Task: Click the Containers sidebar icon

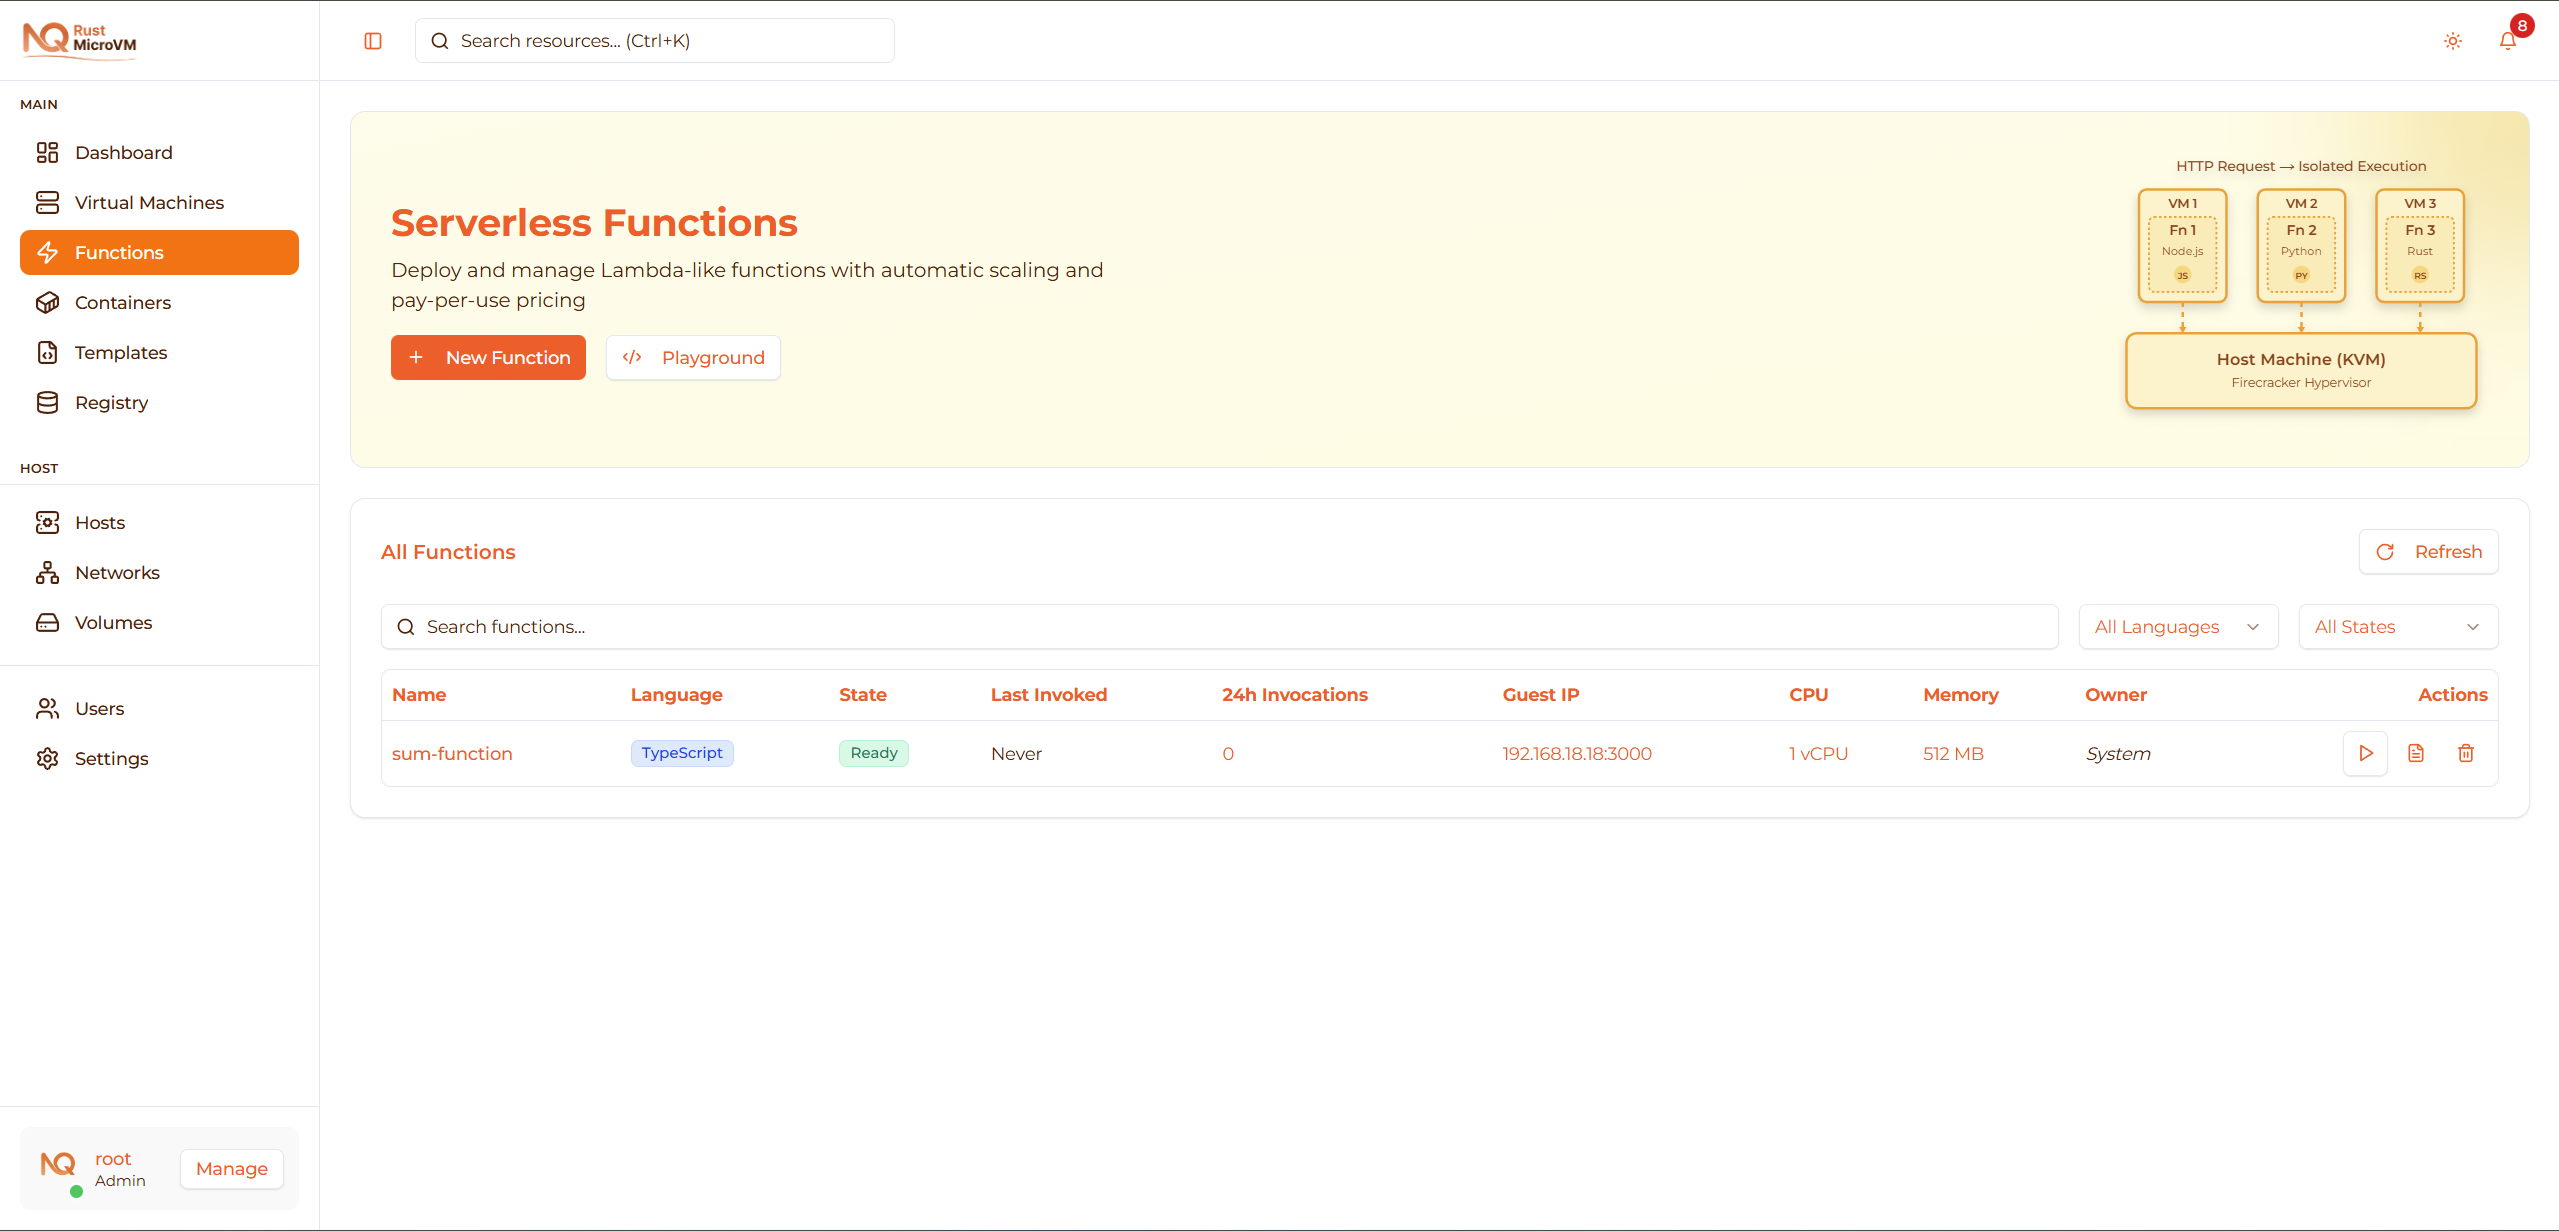Action: point(48,302)
